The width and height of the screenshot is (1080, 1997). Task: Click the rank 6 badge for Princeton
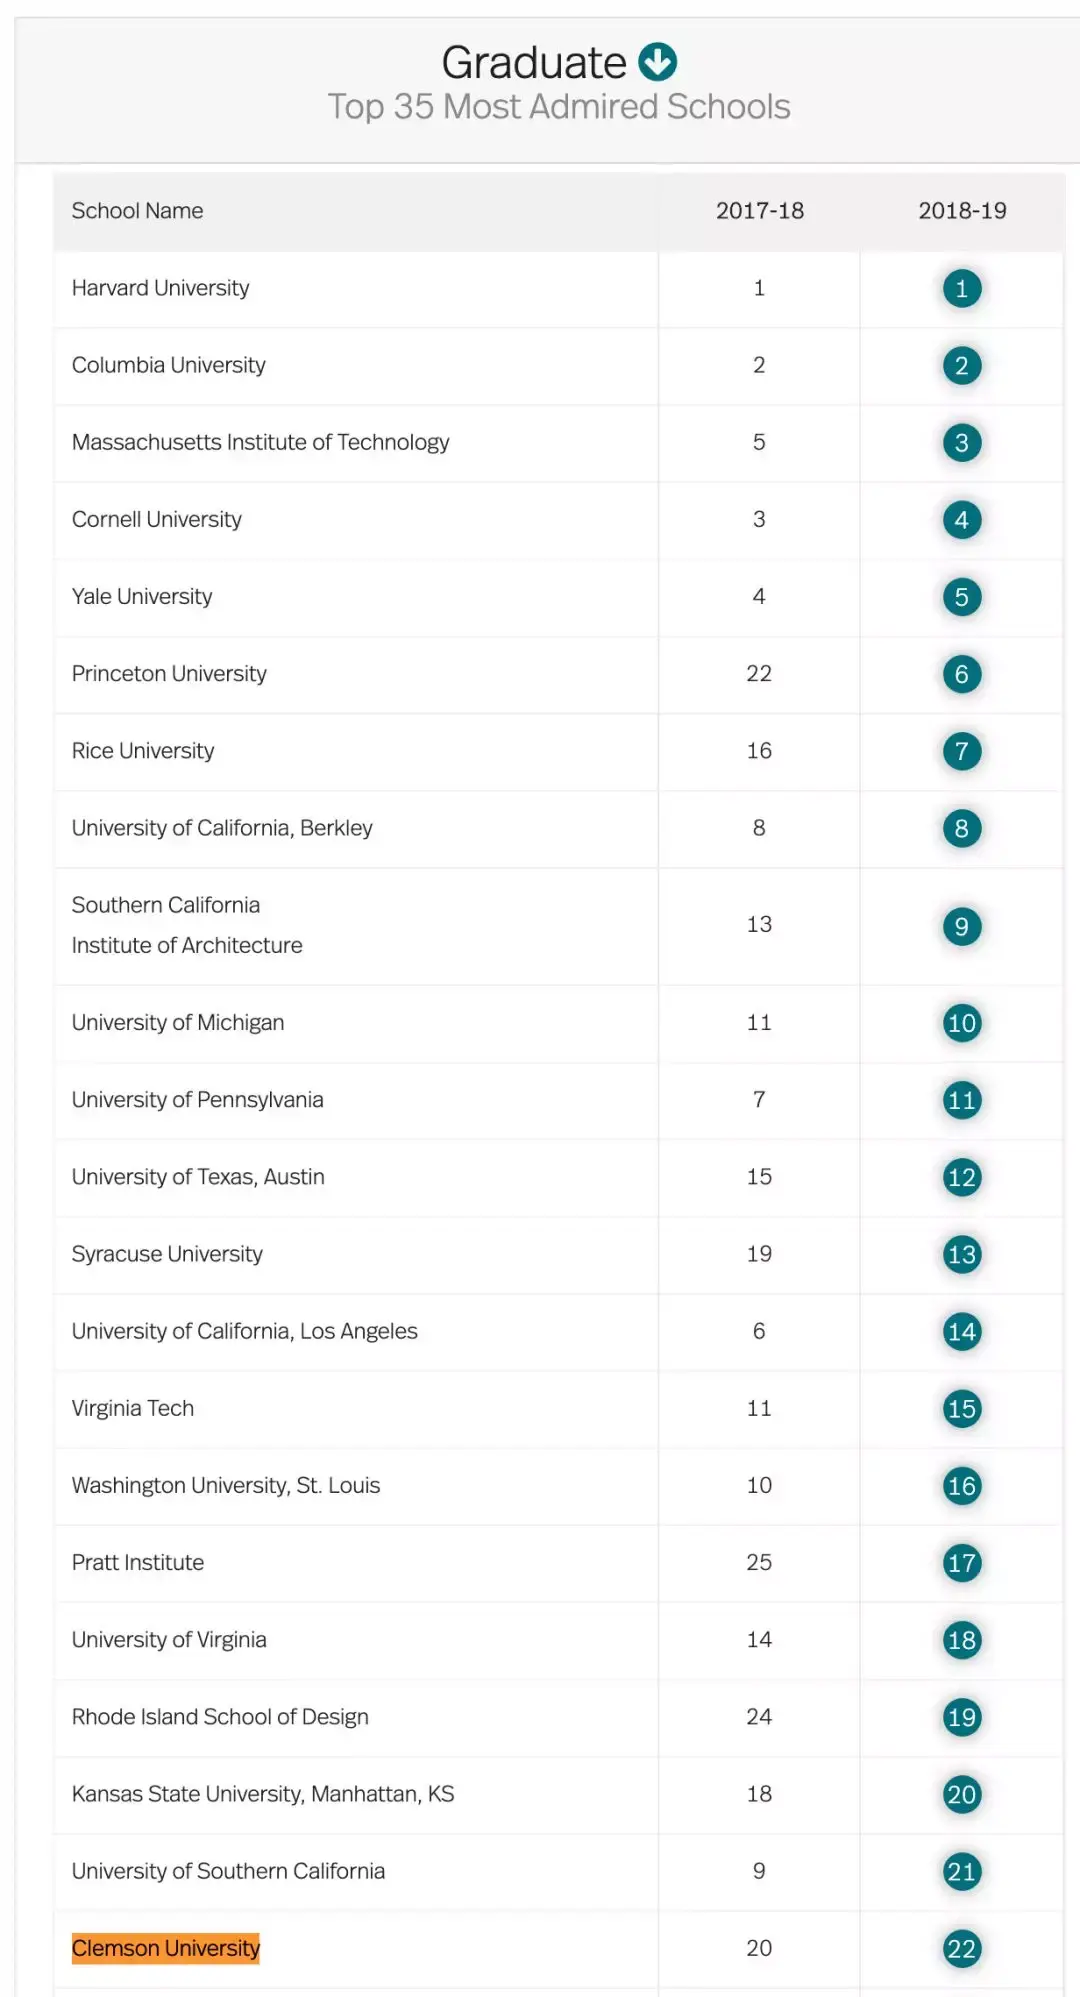coord(962,674)
